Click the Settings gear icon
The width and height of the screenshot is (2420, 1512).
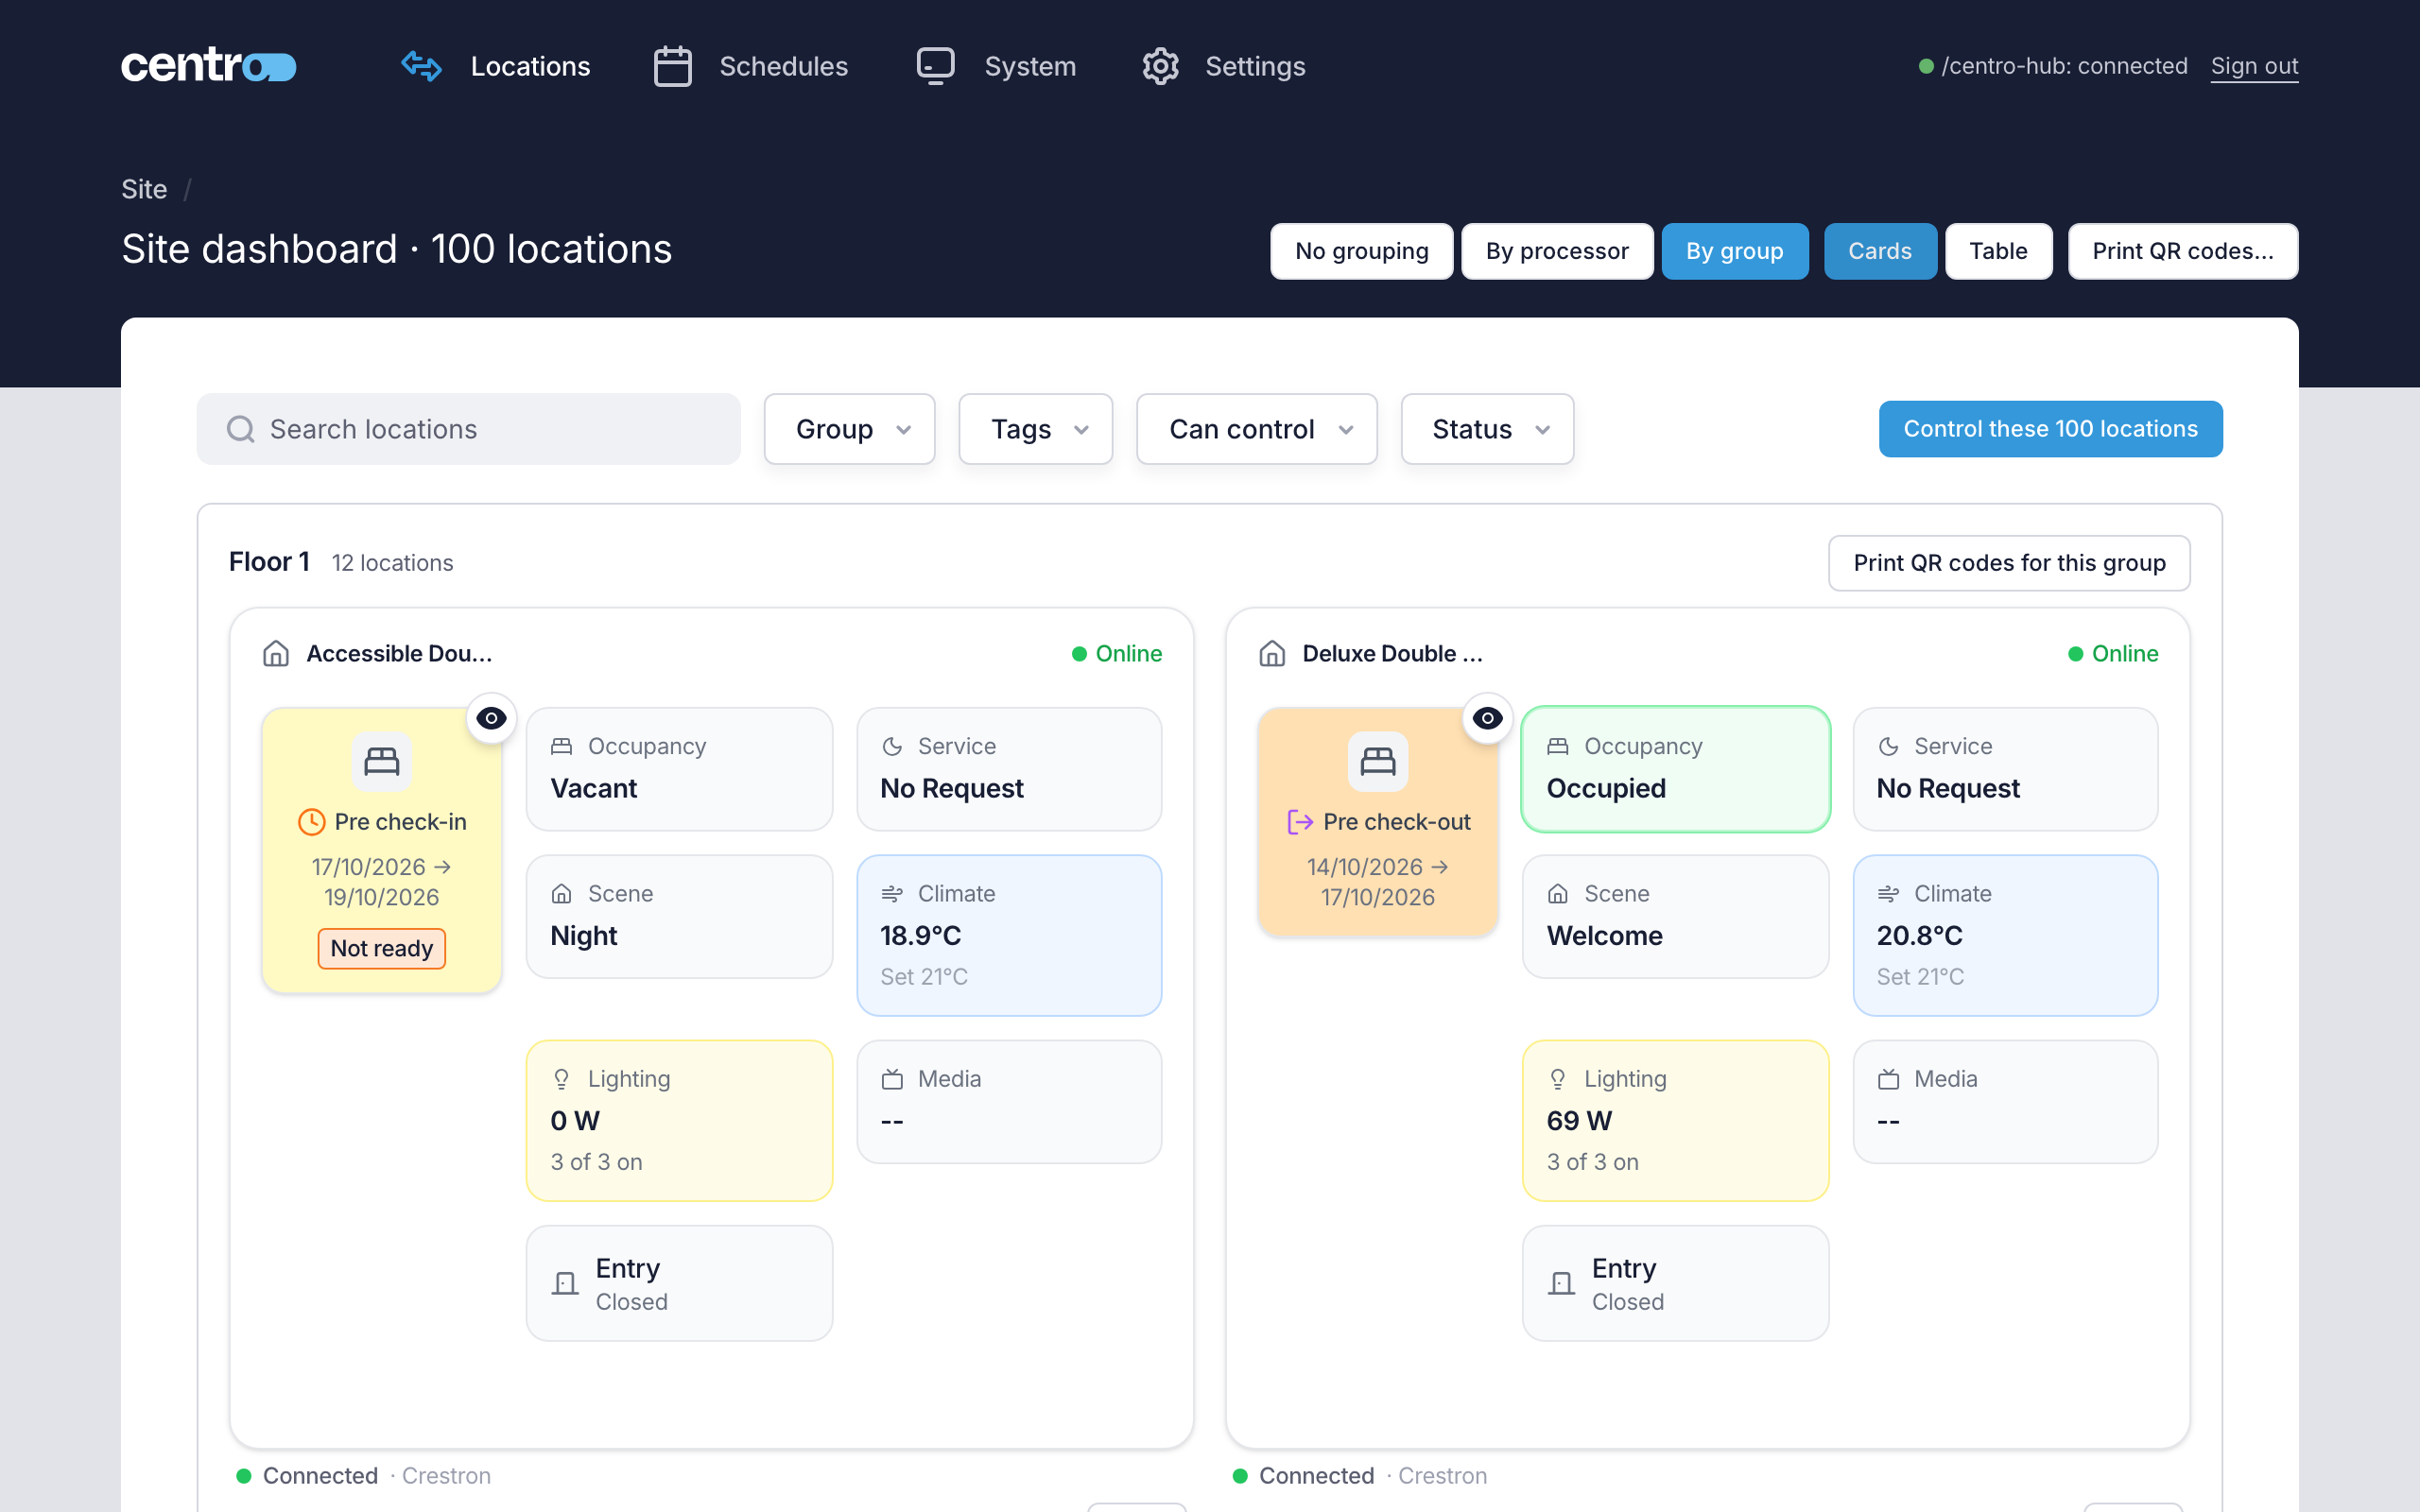click(x=1160, y=66)
